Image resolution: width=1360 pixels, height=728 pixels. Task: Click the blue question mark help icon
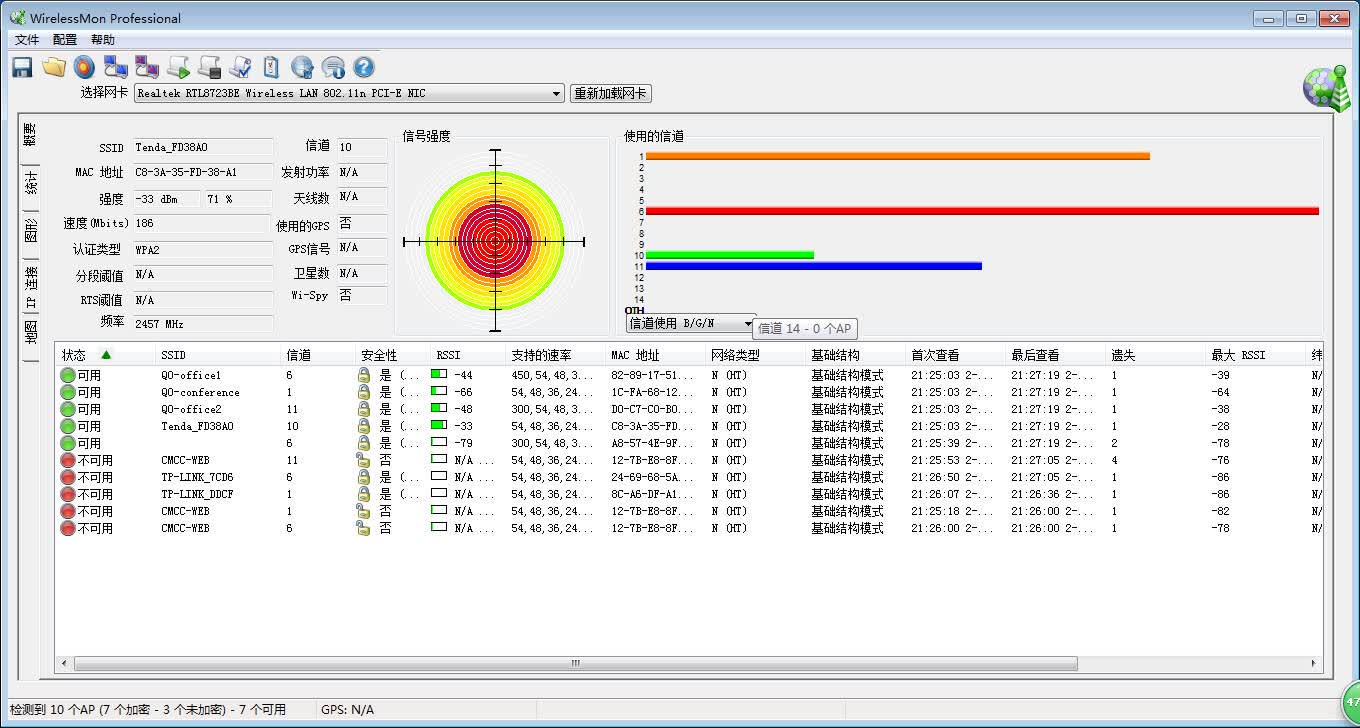coord(364,67)
